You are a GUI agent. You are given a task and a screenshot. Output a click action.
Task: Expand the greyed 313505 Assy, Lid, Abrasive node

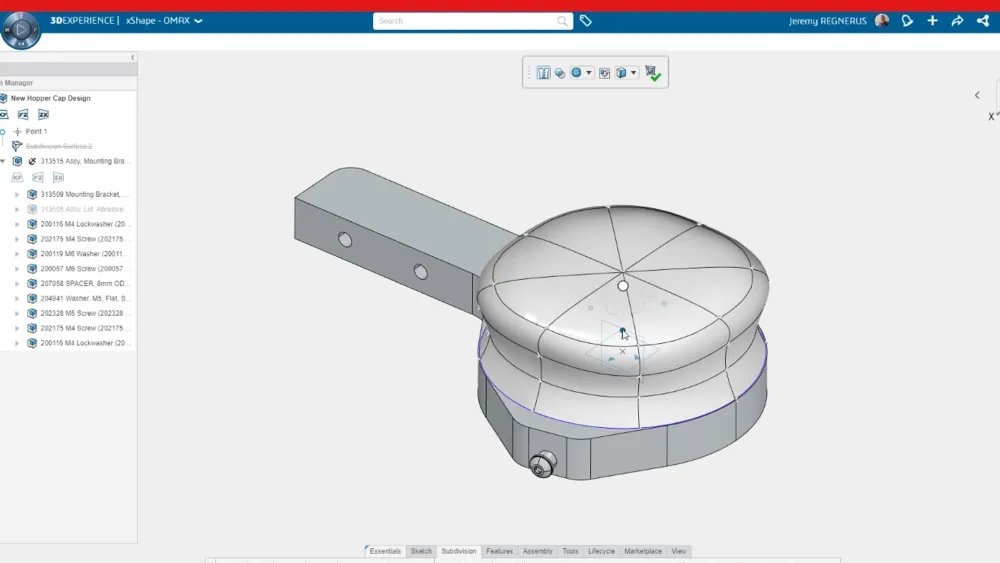pyautogui.click(x=17, y=209)
